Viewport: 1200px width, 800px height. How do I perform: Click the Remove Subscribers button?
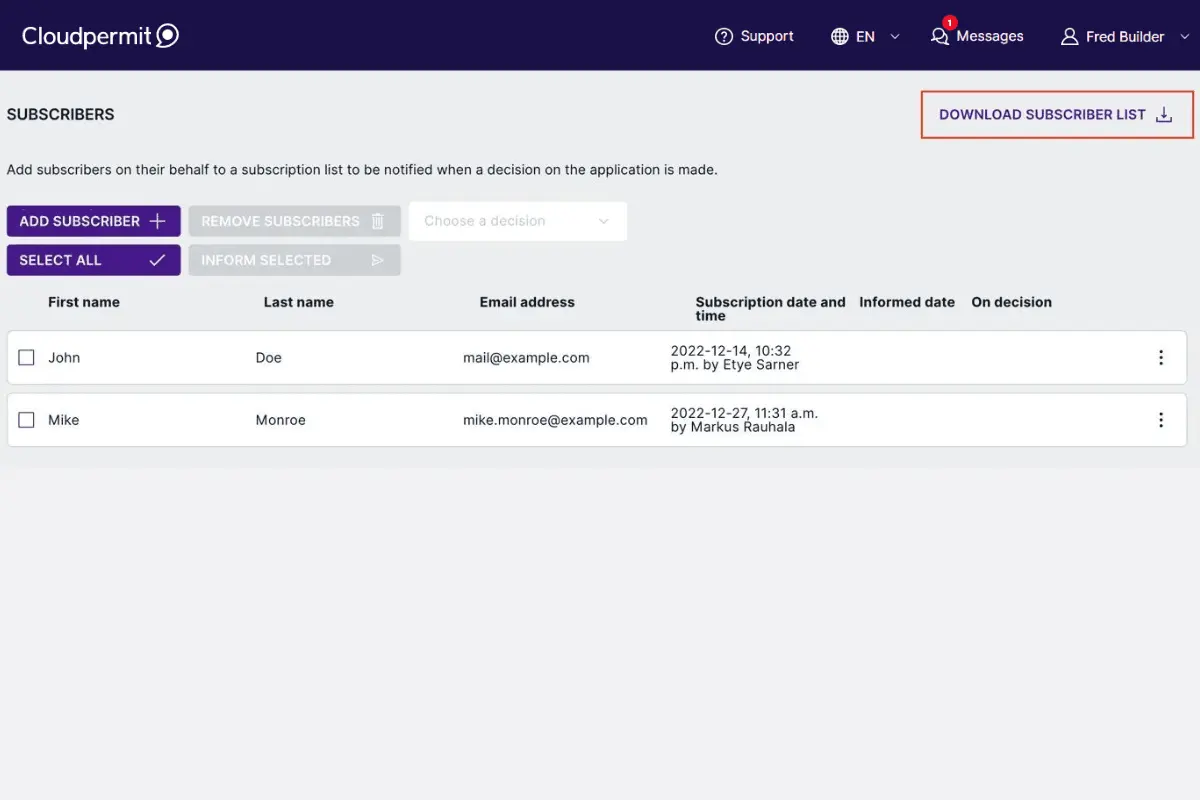click(x=295, y=221)
